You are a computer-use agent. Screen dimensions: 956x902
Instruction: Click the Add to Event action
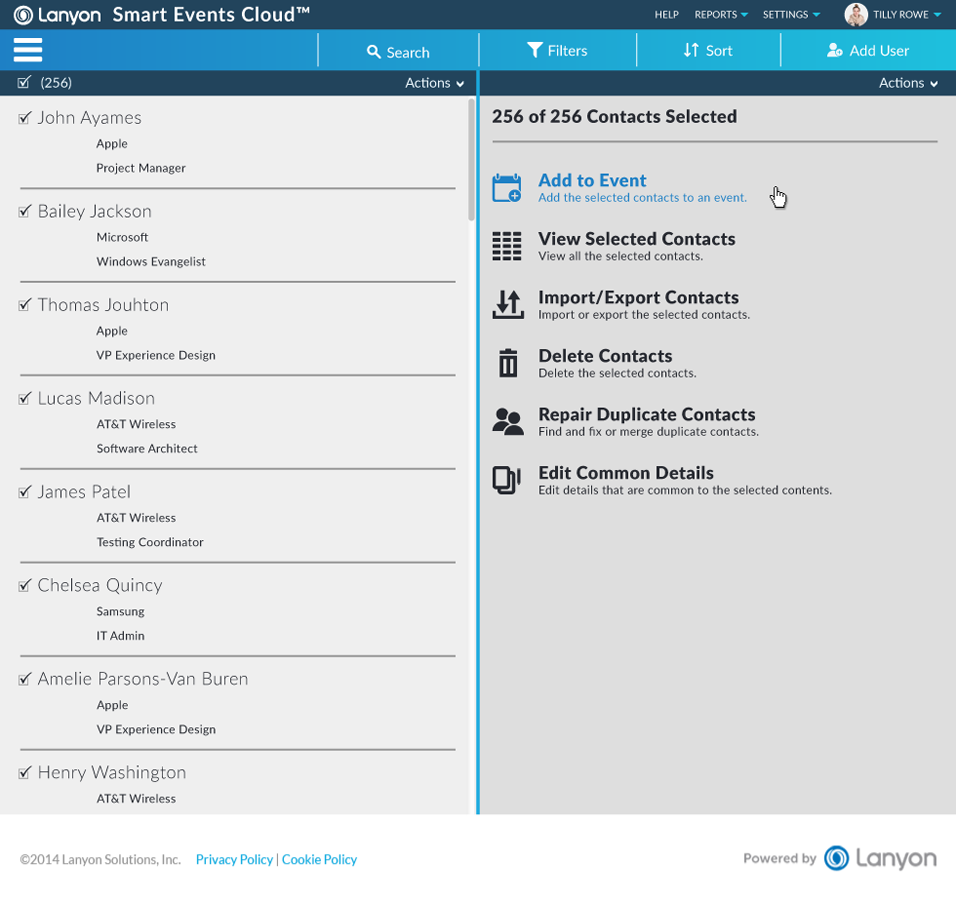pos(619,188)
